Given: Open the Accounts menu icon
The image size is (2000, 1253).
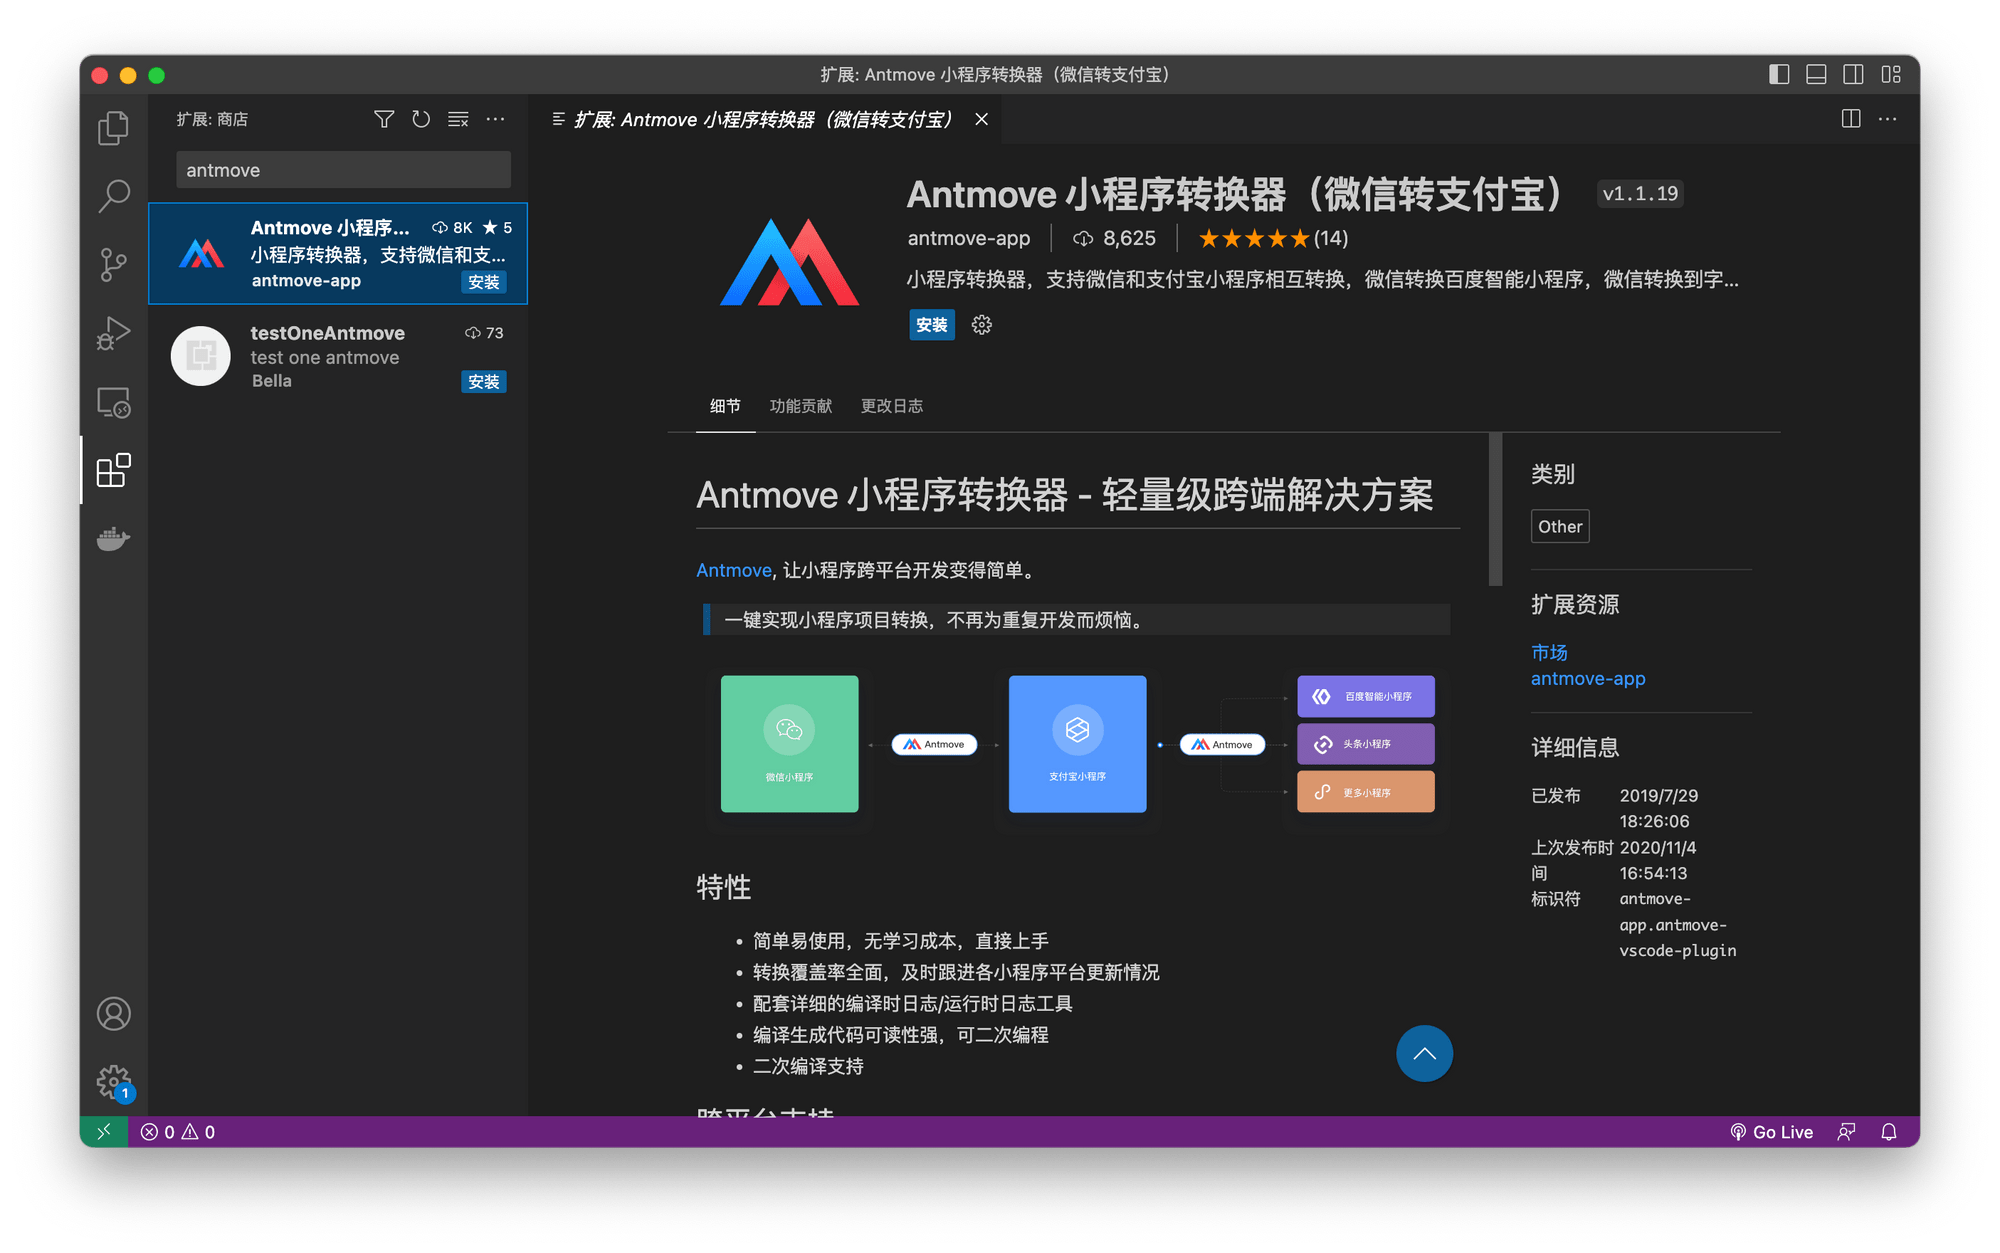Looking at the screenshot, I should pyautogui.click(x=113, y=1014).
